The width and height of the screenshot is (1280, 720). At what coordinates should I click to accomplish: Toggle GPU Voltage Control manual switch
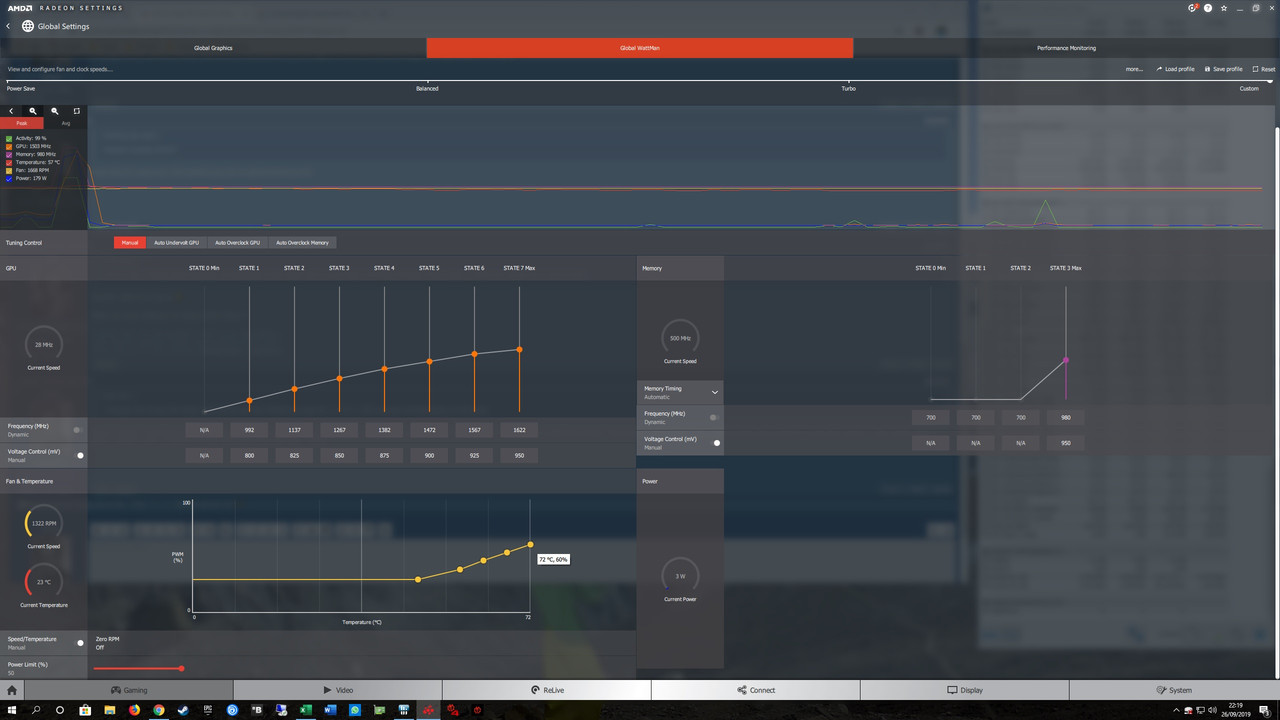[79, 455]
